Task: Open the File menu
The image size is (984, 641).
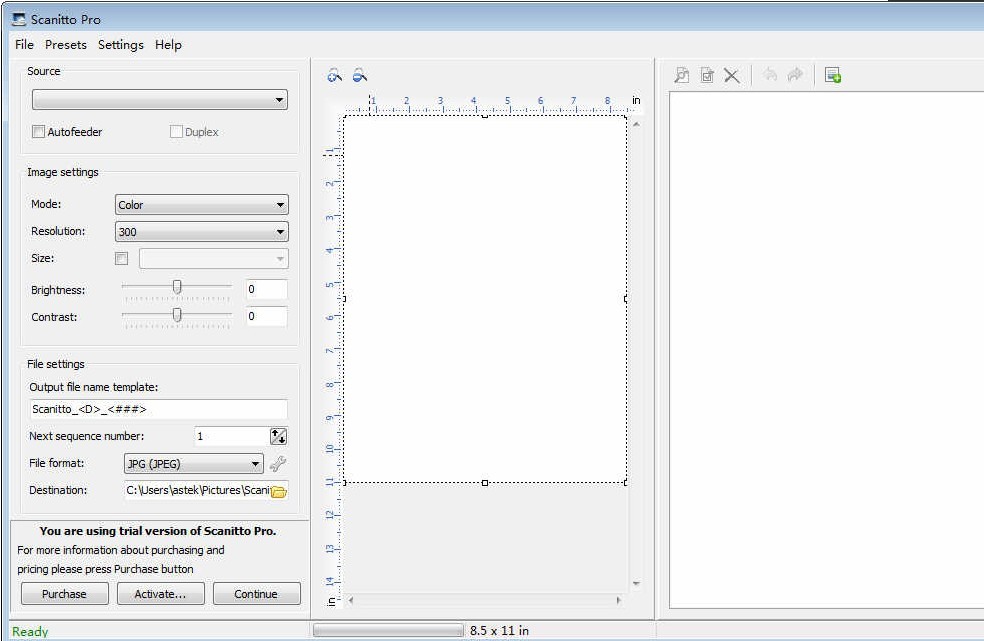Action: 24,45
